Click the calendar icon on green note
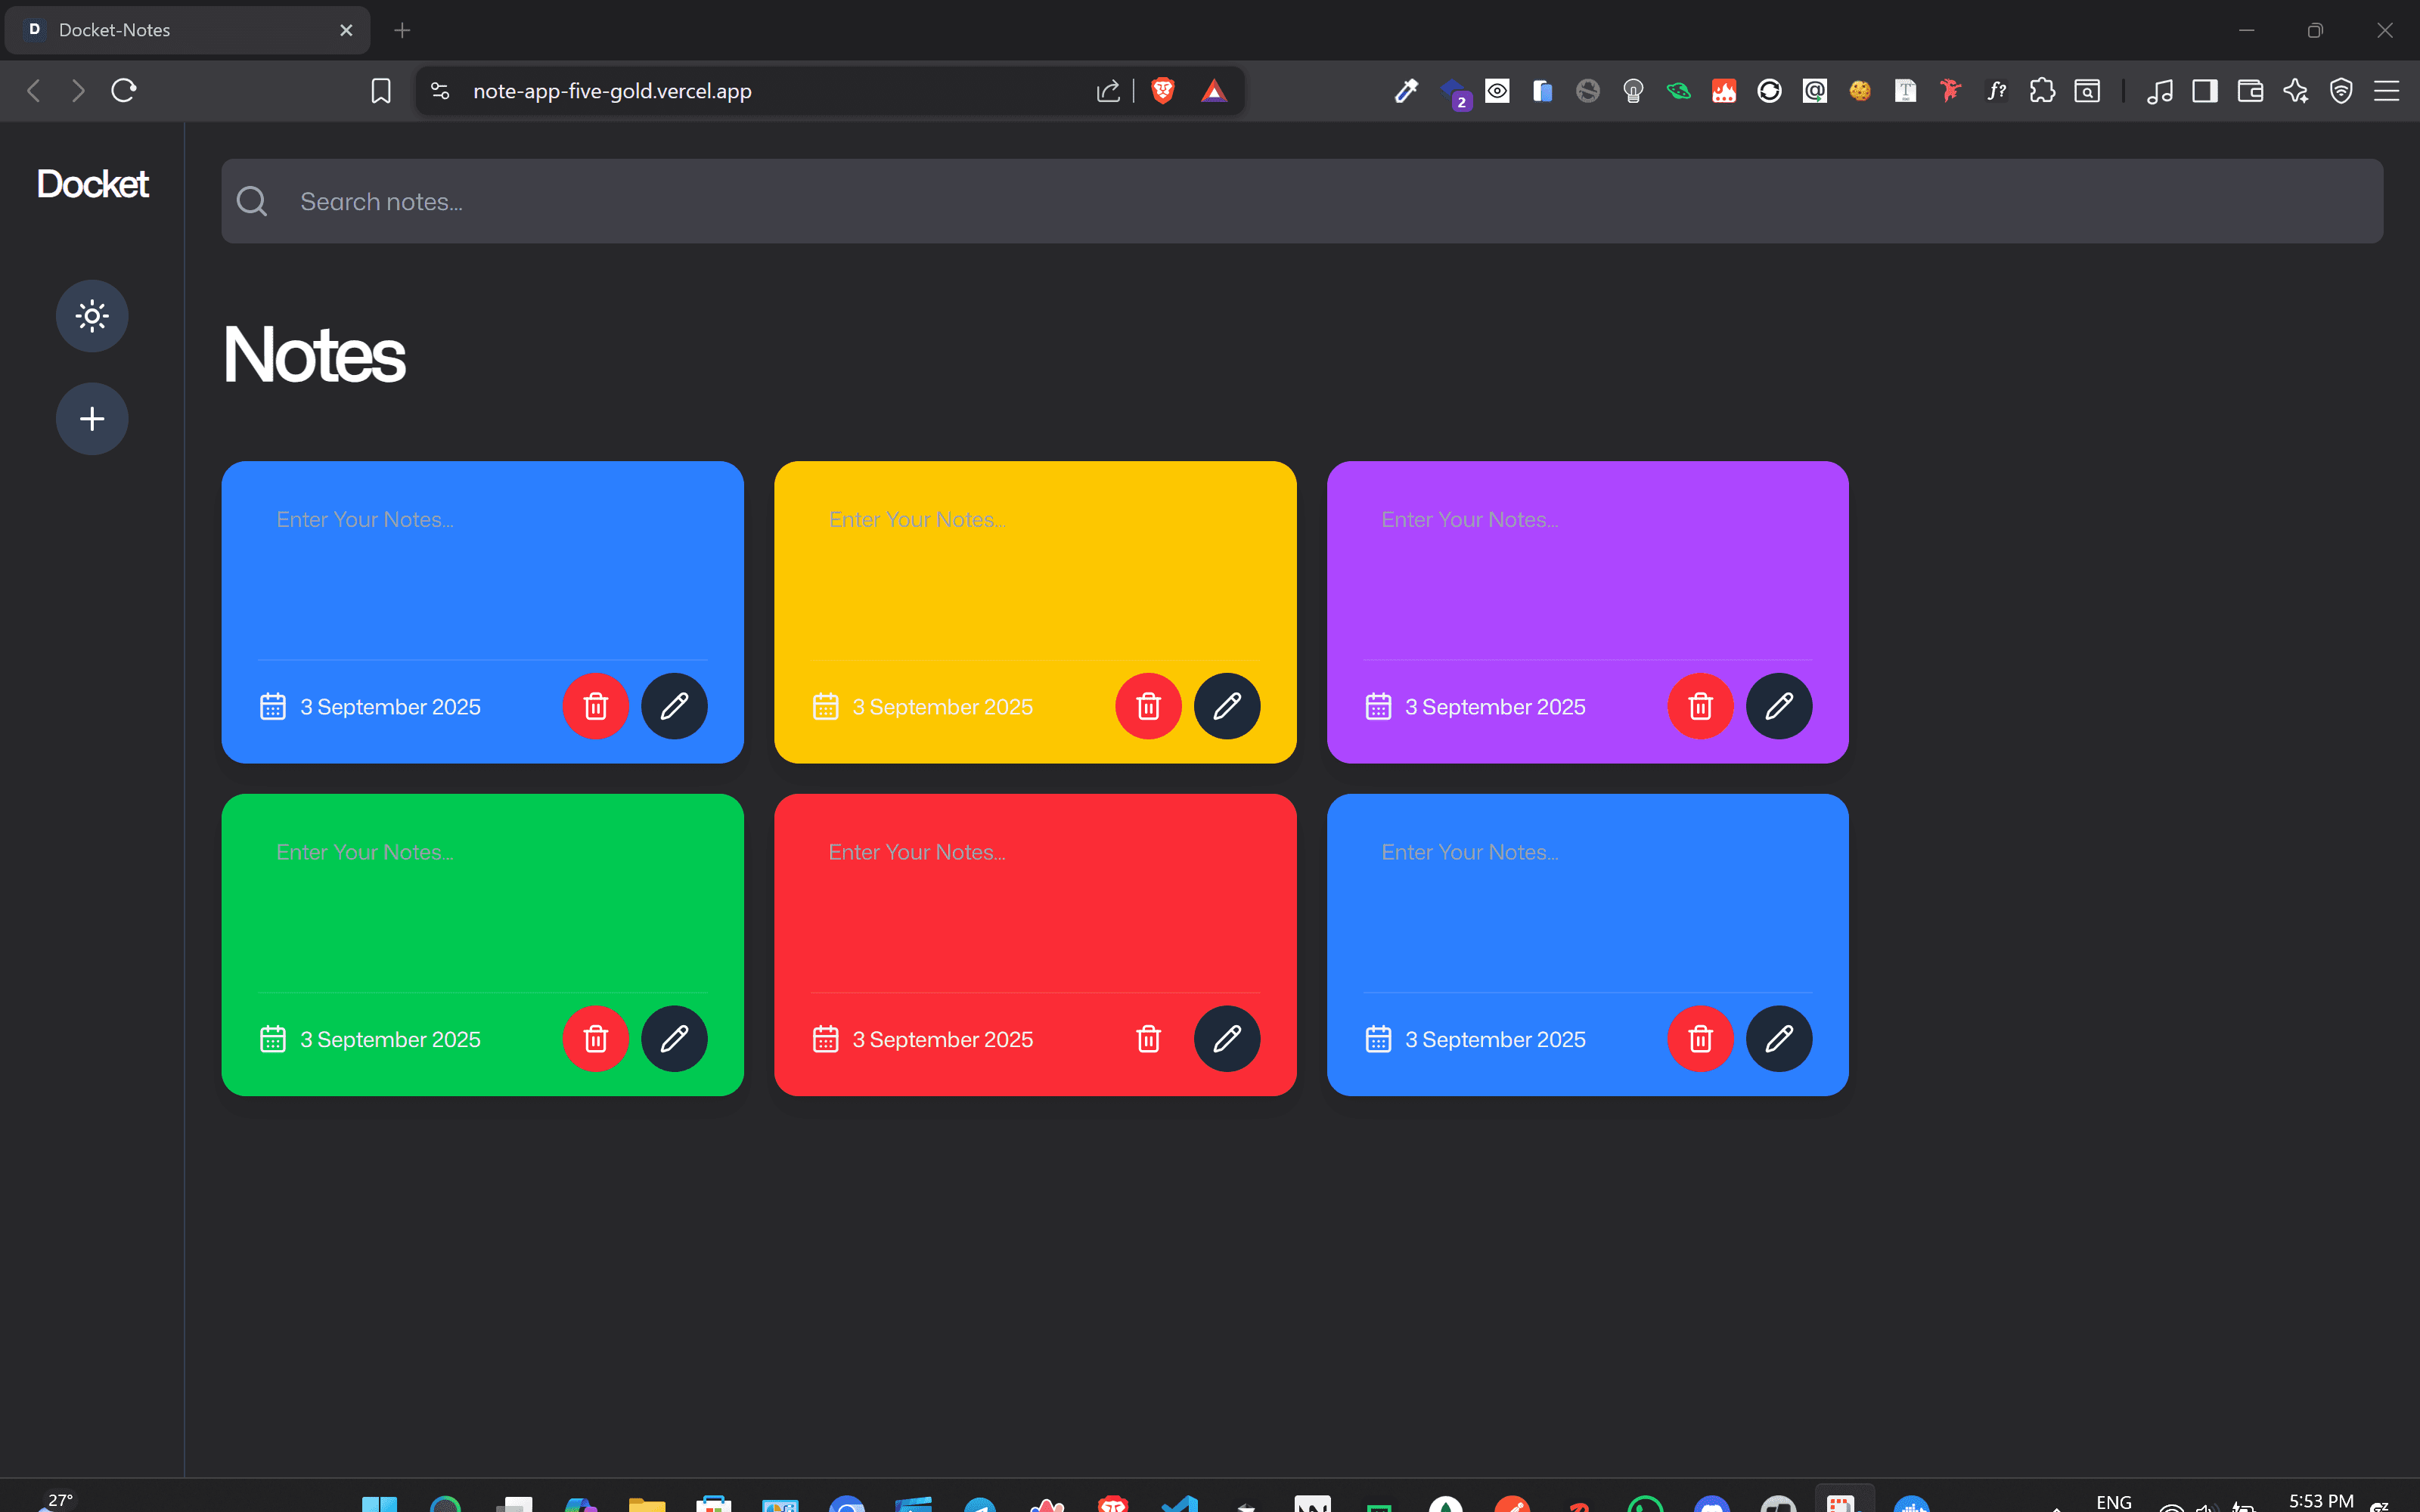 [273, 1039]
